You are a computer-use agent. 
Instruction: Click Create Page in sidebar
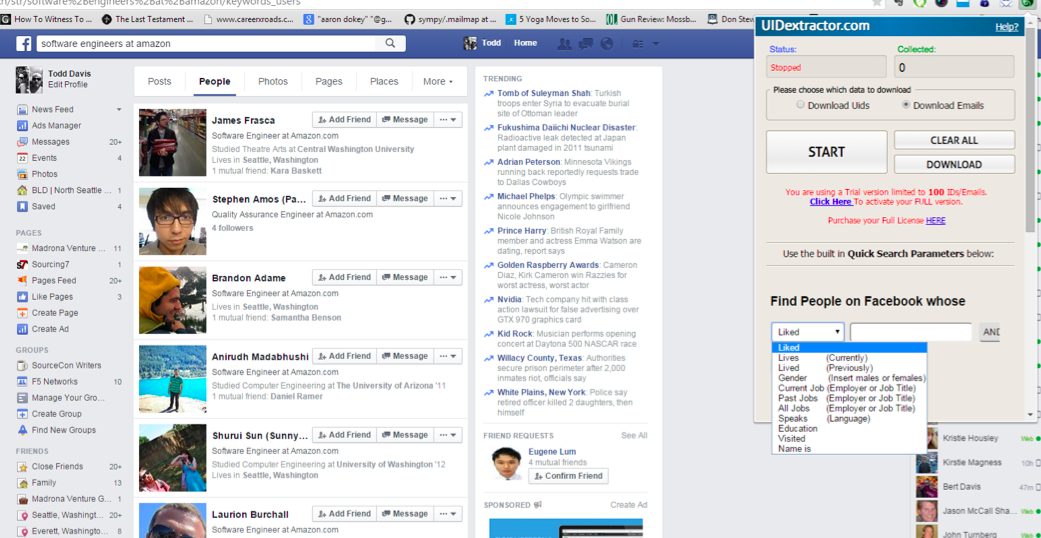click(54, 313)
